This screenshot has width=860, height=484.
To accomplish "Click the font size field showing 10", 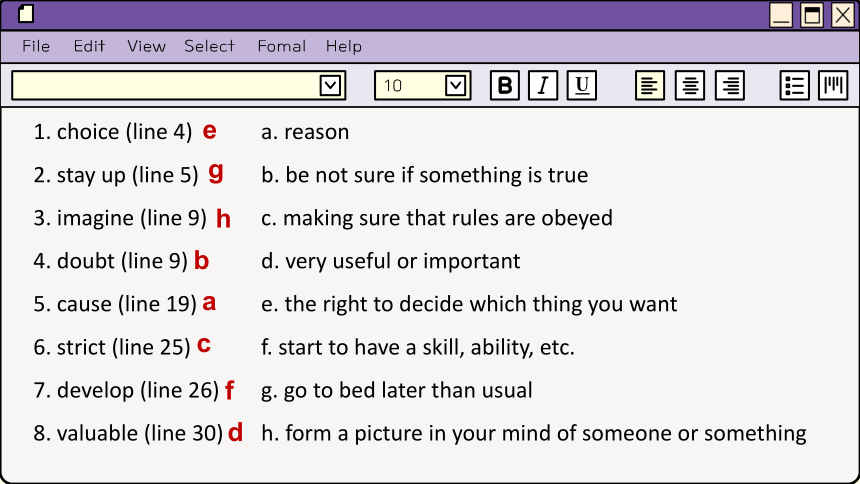I will 410,86.
